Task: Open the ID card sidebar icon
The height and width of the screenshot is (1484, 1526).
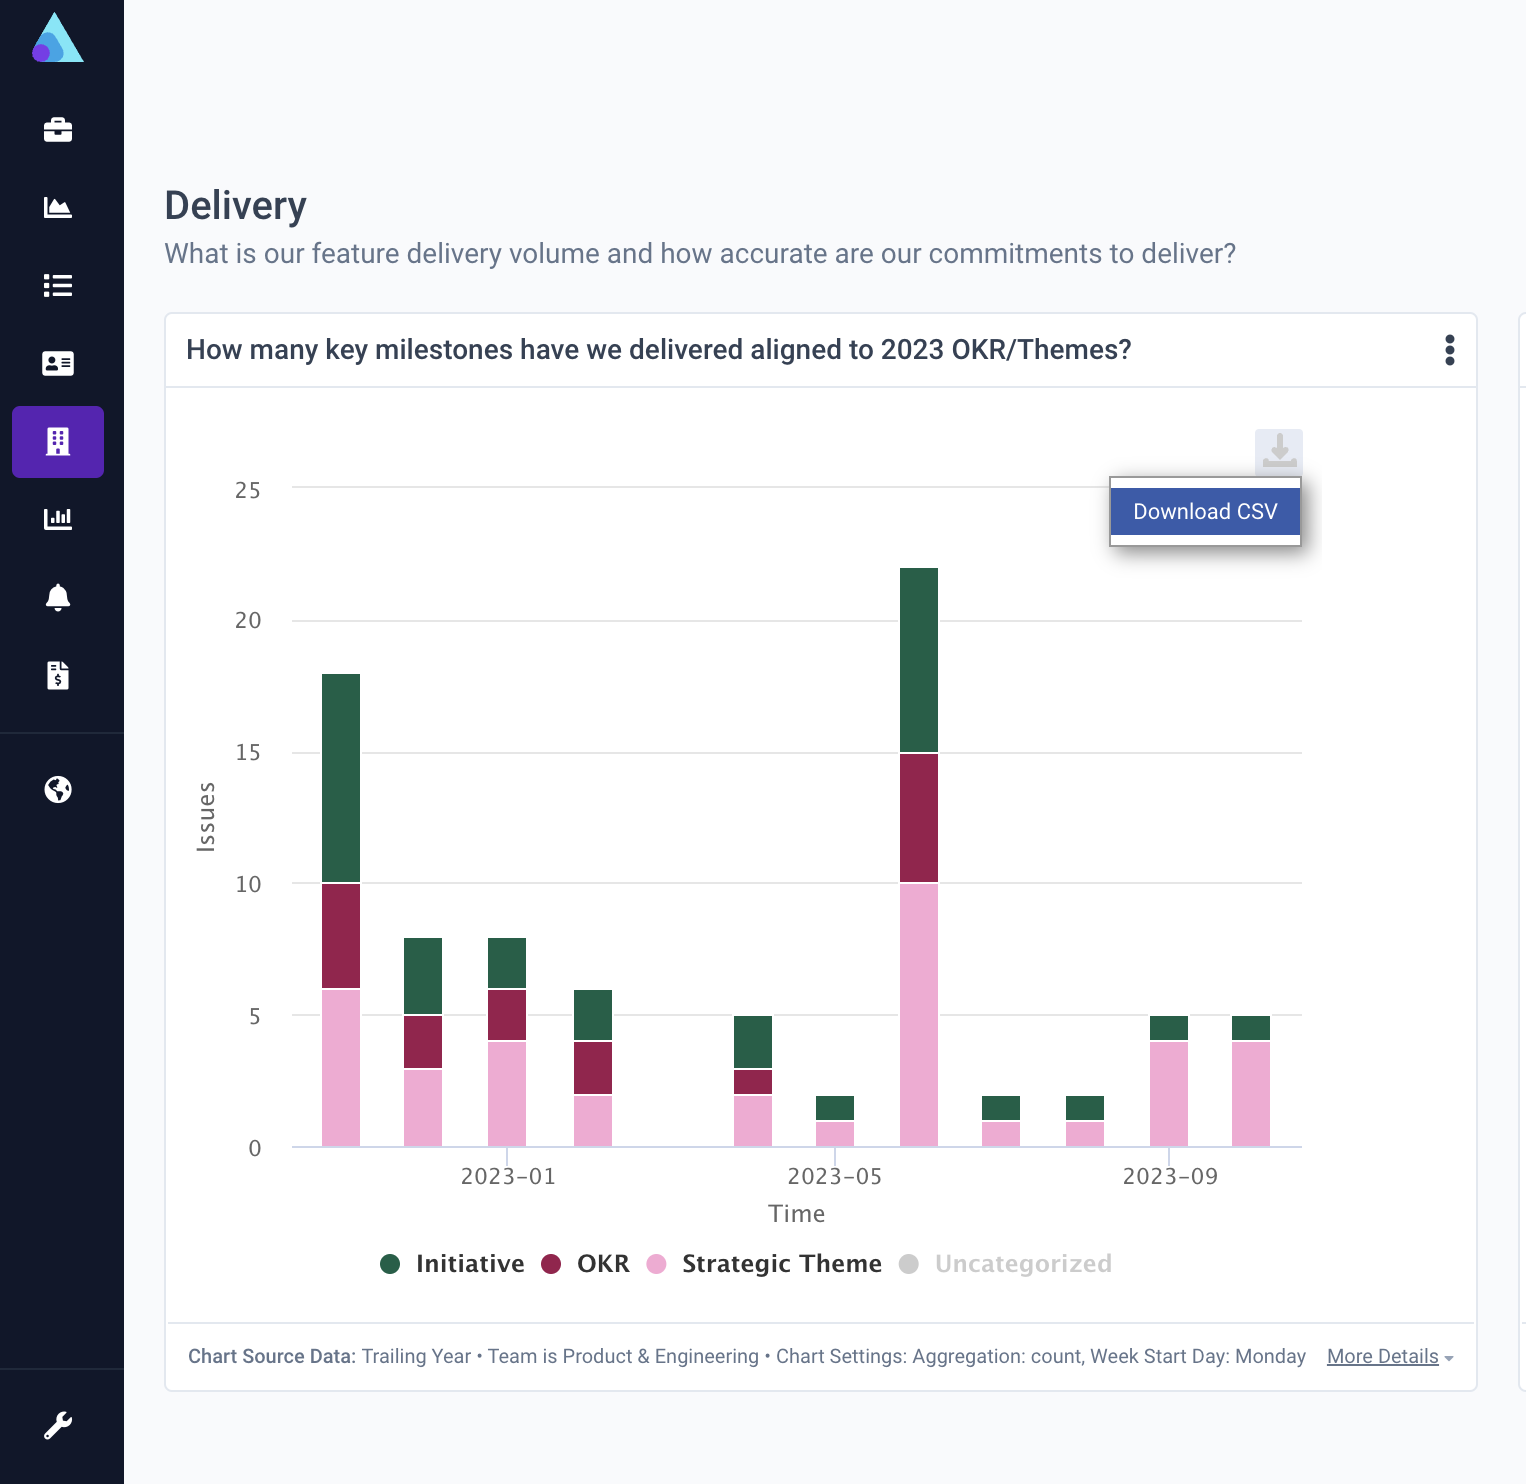Action: point(58,364)
